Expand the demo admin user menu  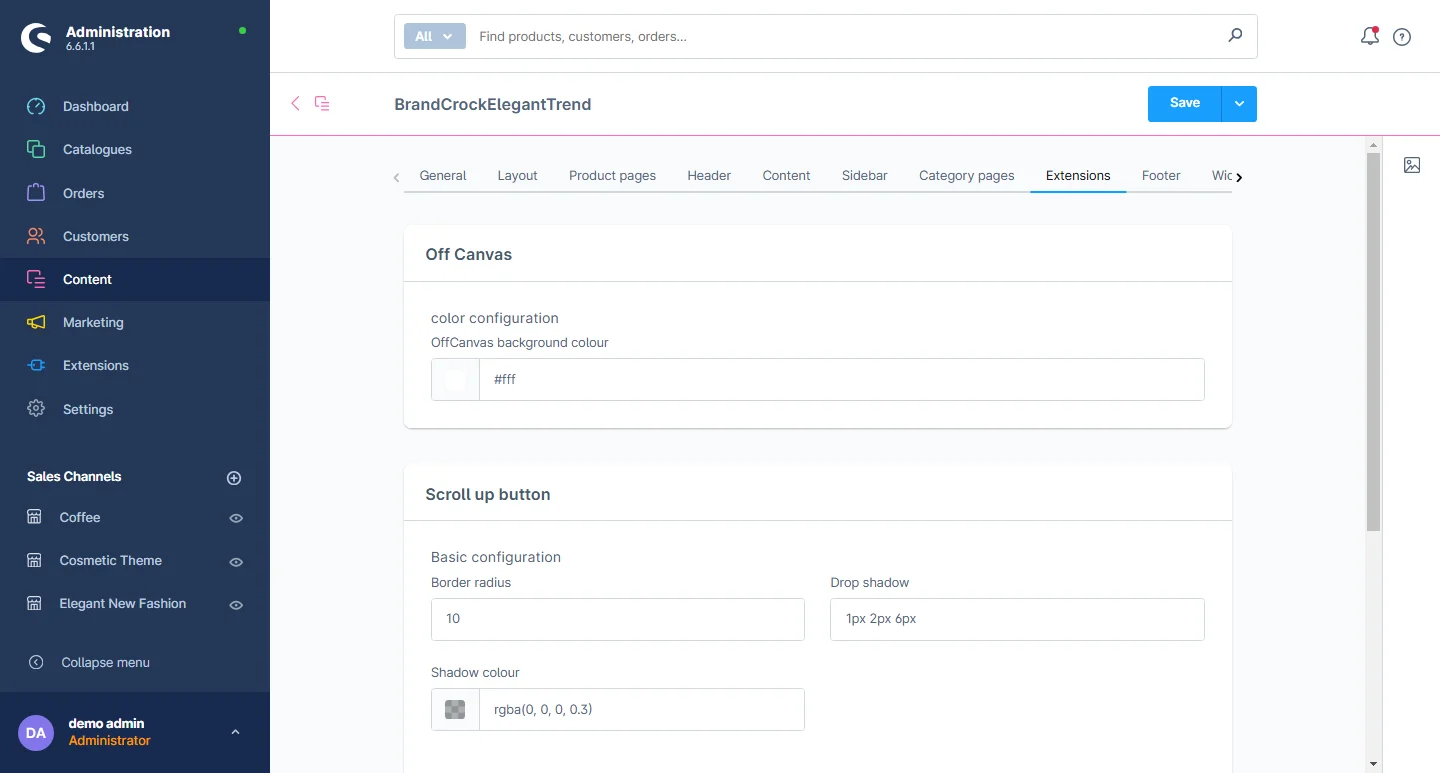click(x=235, y=732)
